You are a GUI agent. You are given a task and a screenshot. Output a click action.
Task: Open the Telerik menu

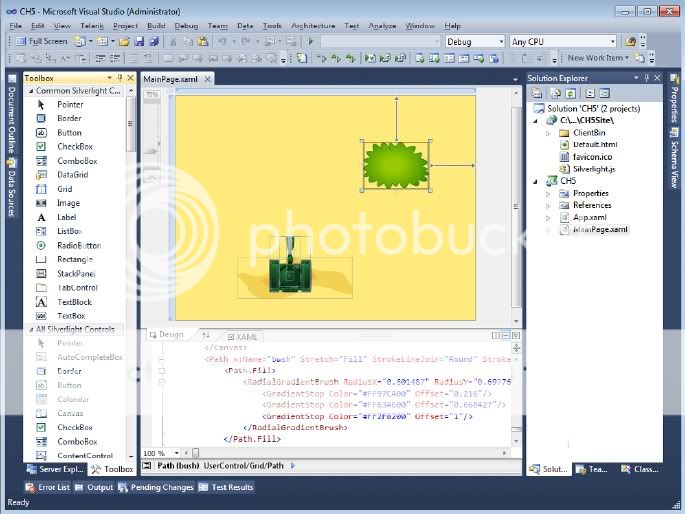tap(92, 26)
